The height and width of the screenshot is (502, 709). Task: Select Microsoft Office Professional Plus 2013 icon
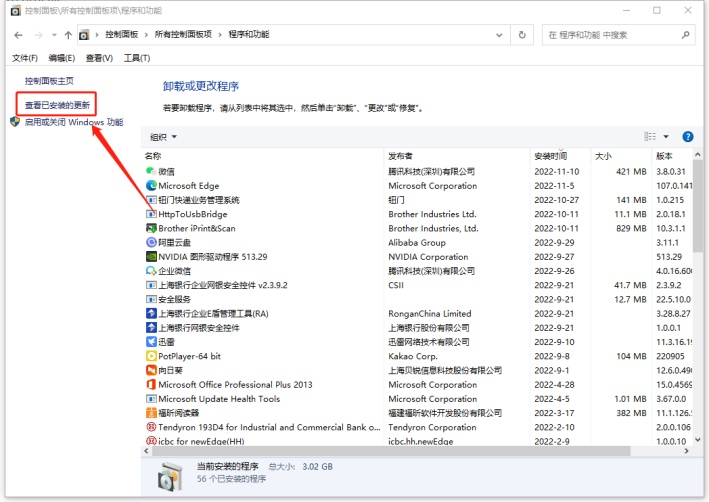coord(151,384)
